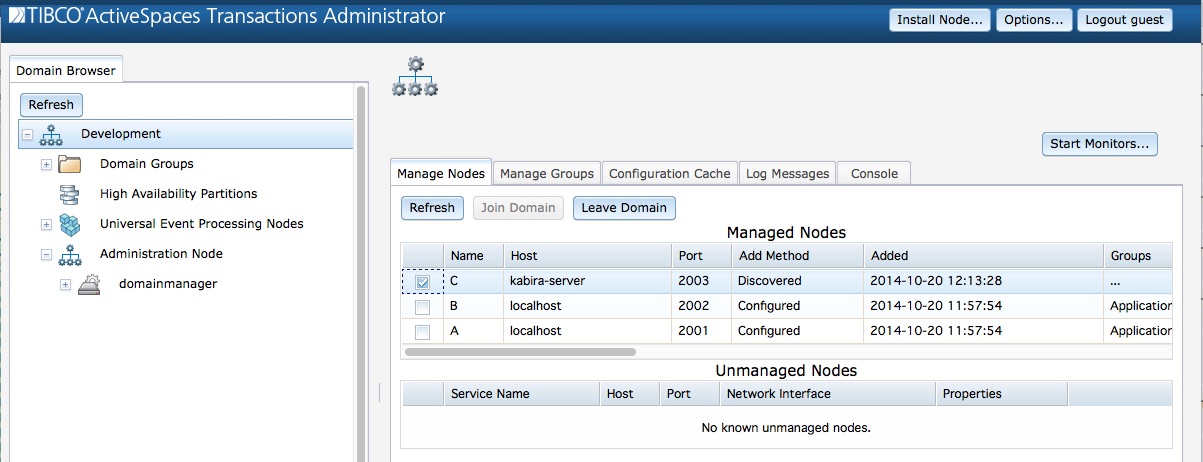The height and width of the screenshot is (462, 1203).
Task: Select the domainmanager tree item label
Action: (x=167, y=284)
